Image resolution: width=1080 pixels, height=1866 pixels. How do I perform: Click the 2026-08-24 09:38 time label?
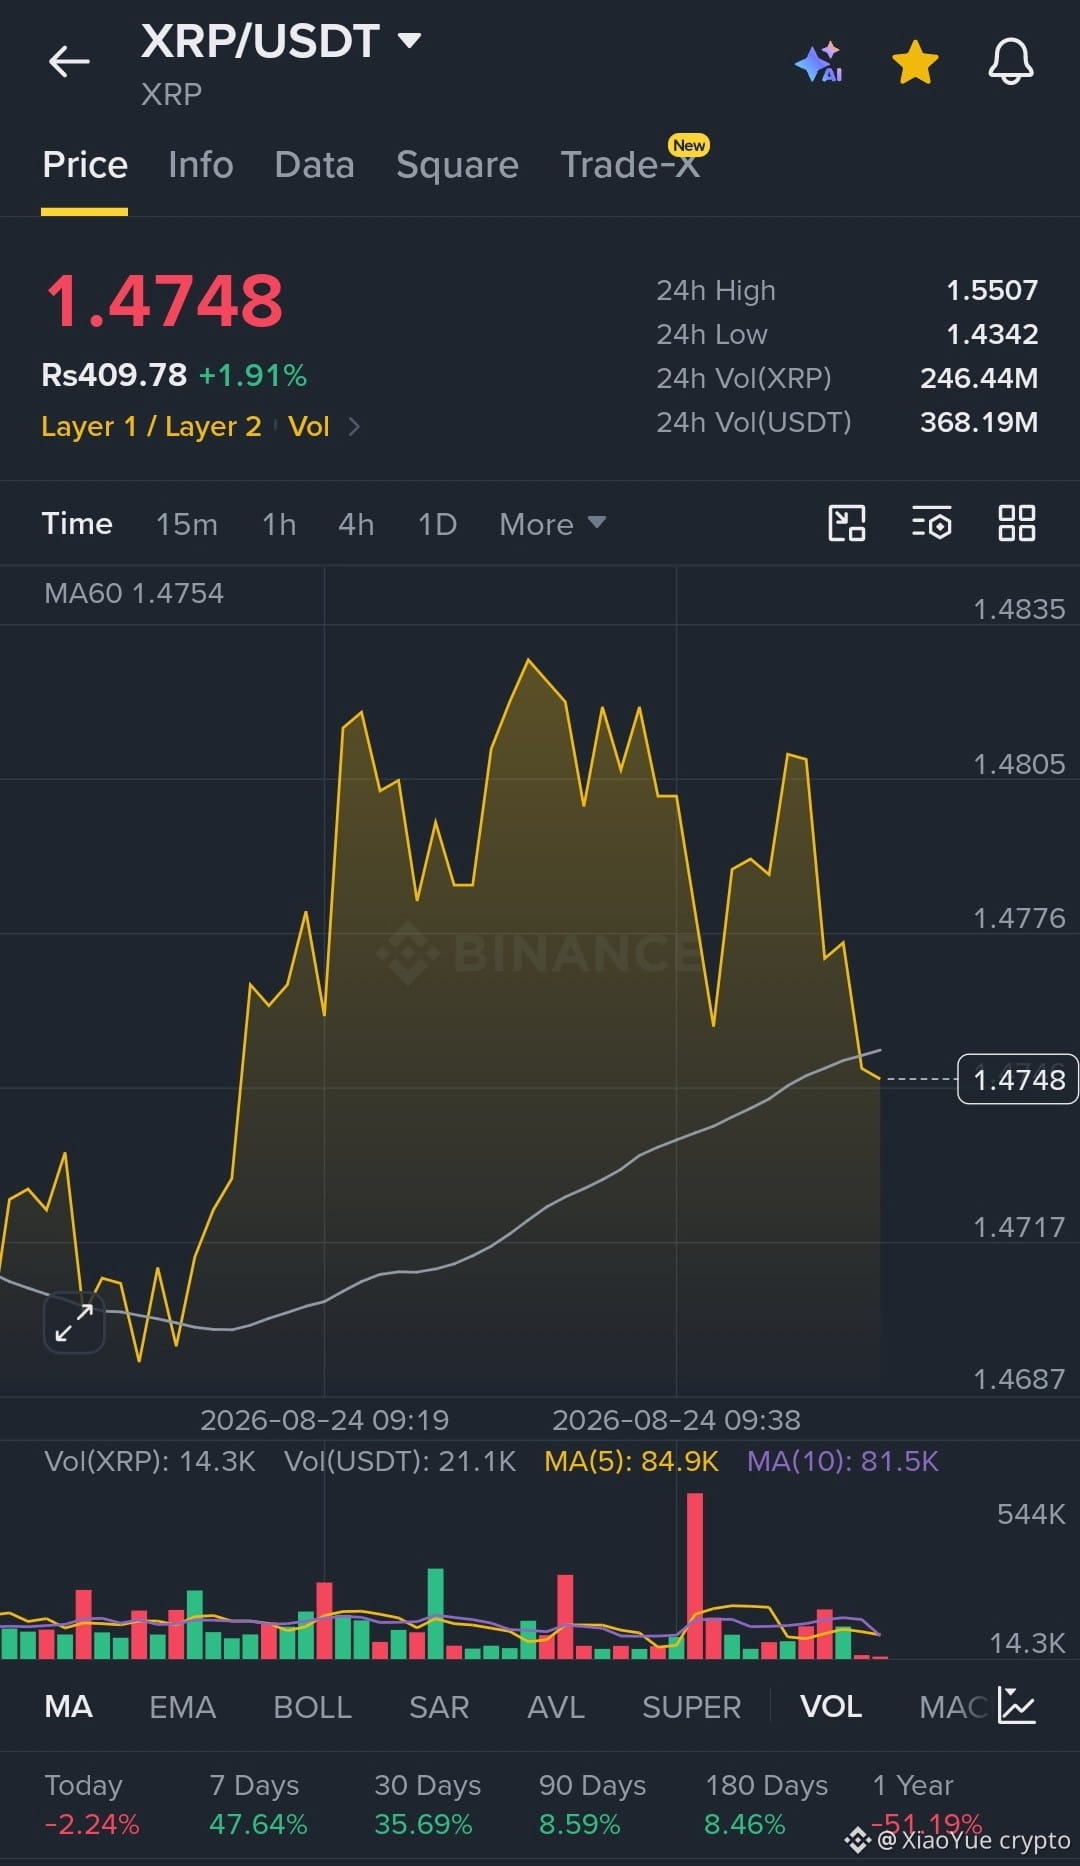676,1420
